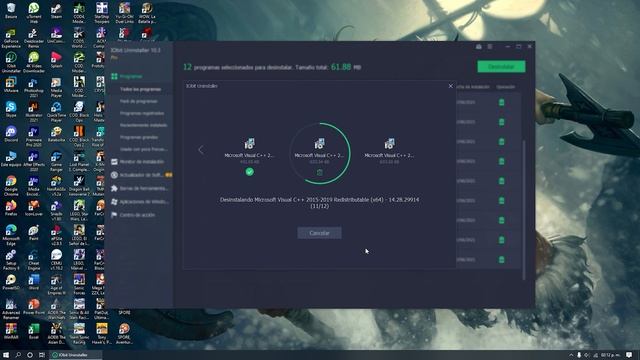Open PowerPoint desktop shortcut
Screen dimensions: 640x360
[x=33, y=307]
